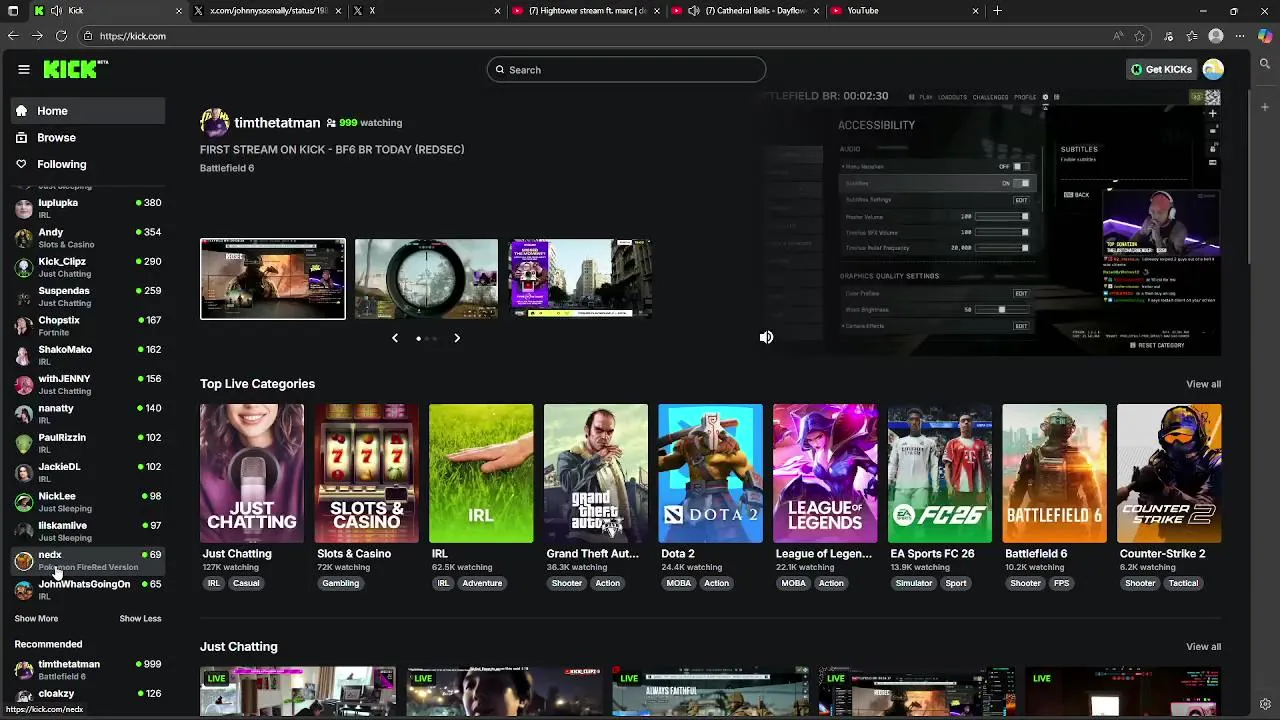Switch to the Hightower stream tab
The width and height of the screenshot is (1280, 720).
click(x=587, y=11)
